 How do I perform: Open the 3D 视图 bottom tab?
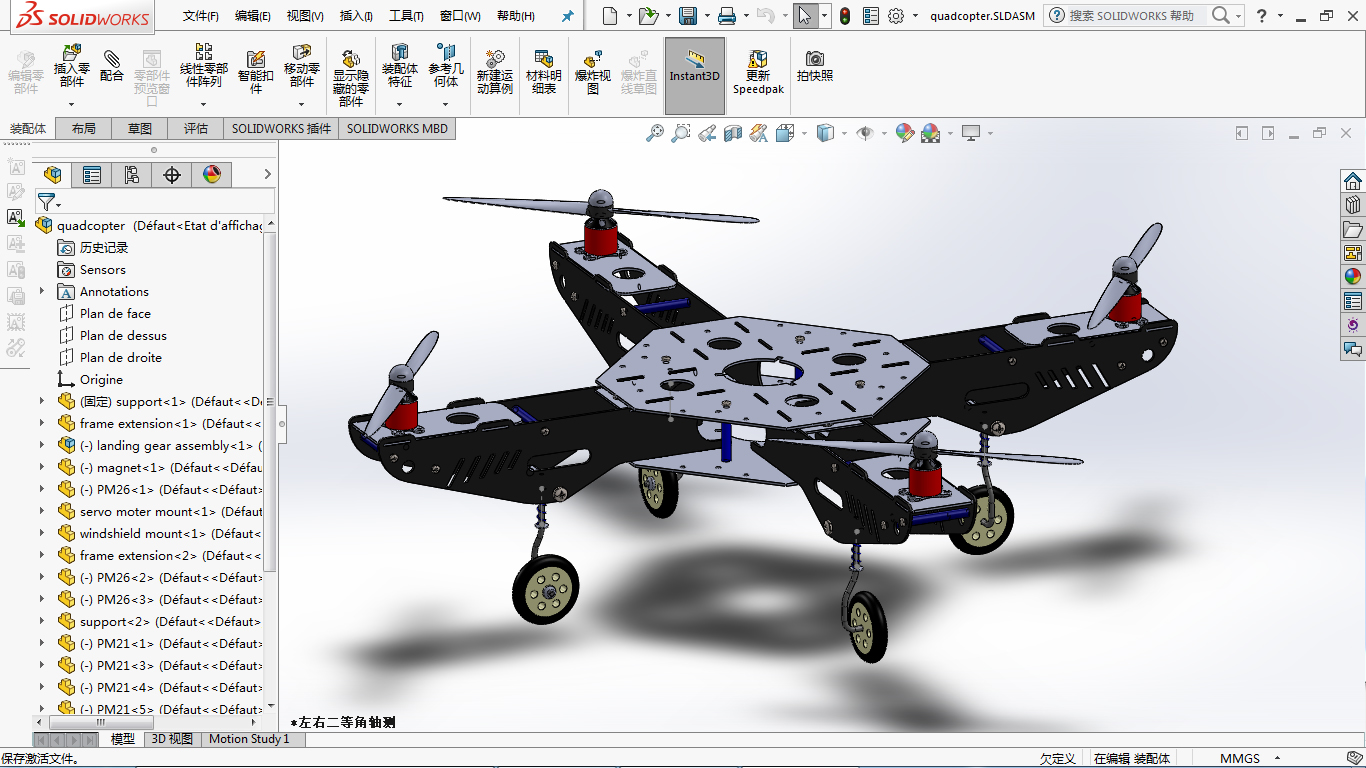[x=172, y=739]
